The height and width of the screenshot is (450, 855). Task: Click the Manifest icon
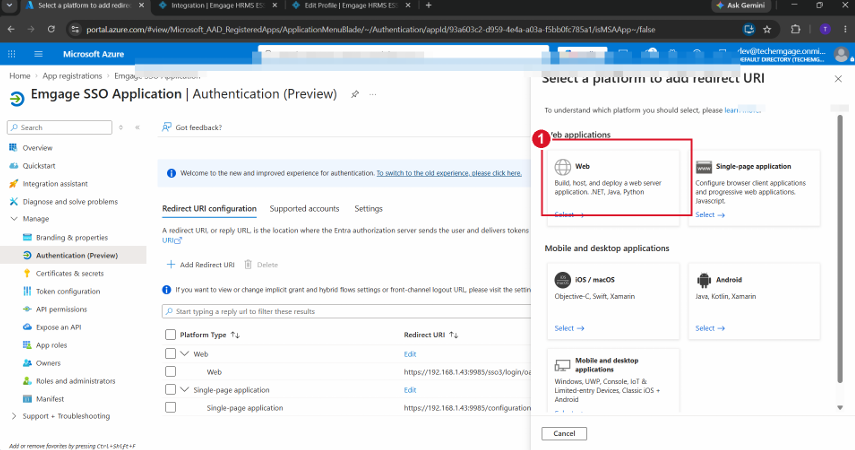(27, 399)
